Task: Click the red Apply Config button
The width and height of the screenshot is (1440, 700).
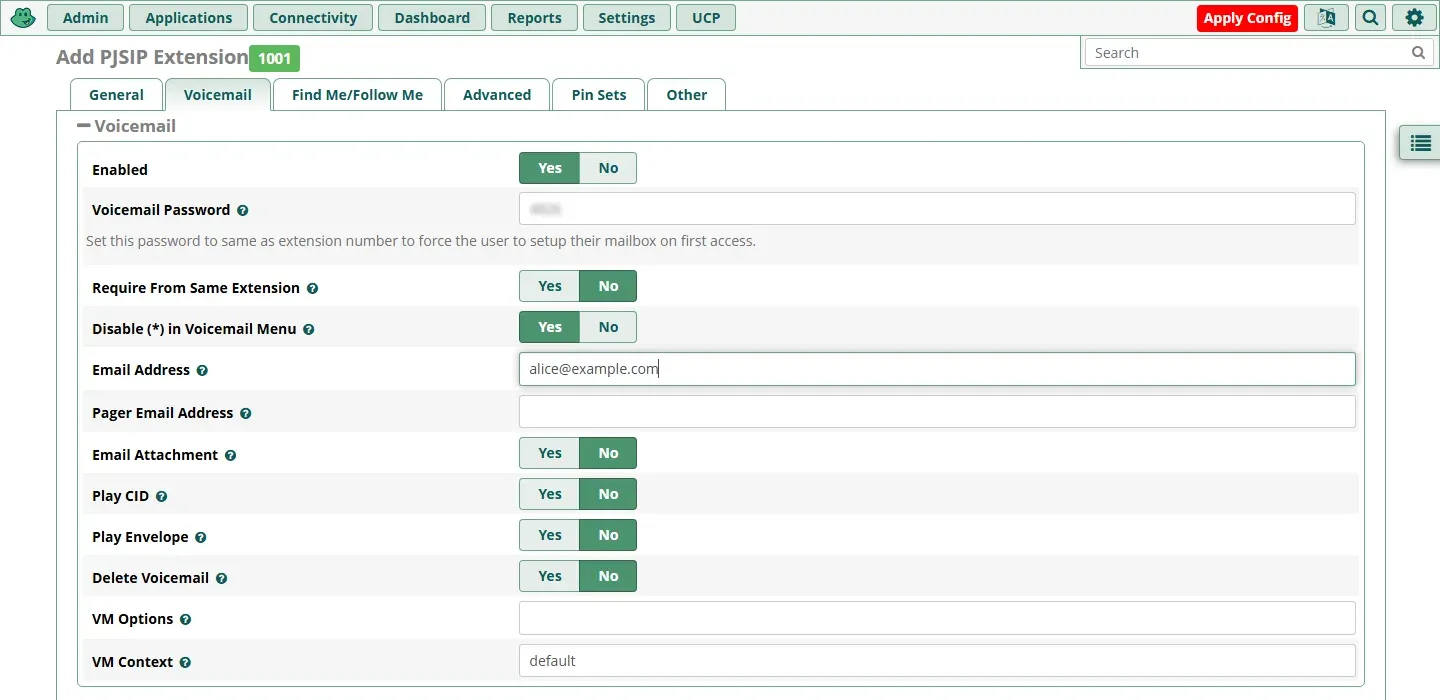Action: (x=1247, y=18)
